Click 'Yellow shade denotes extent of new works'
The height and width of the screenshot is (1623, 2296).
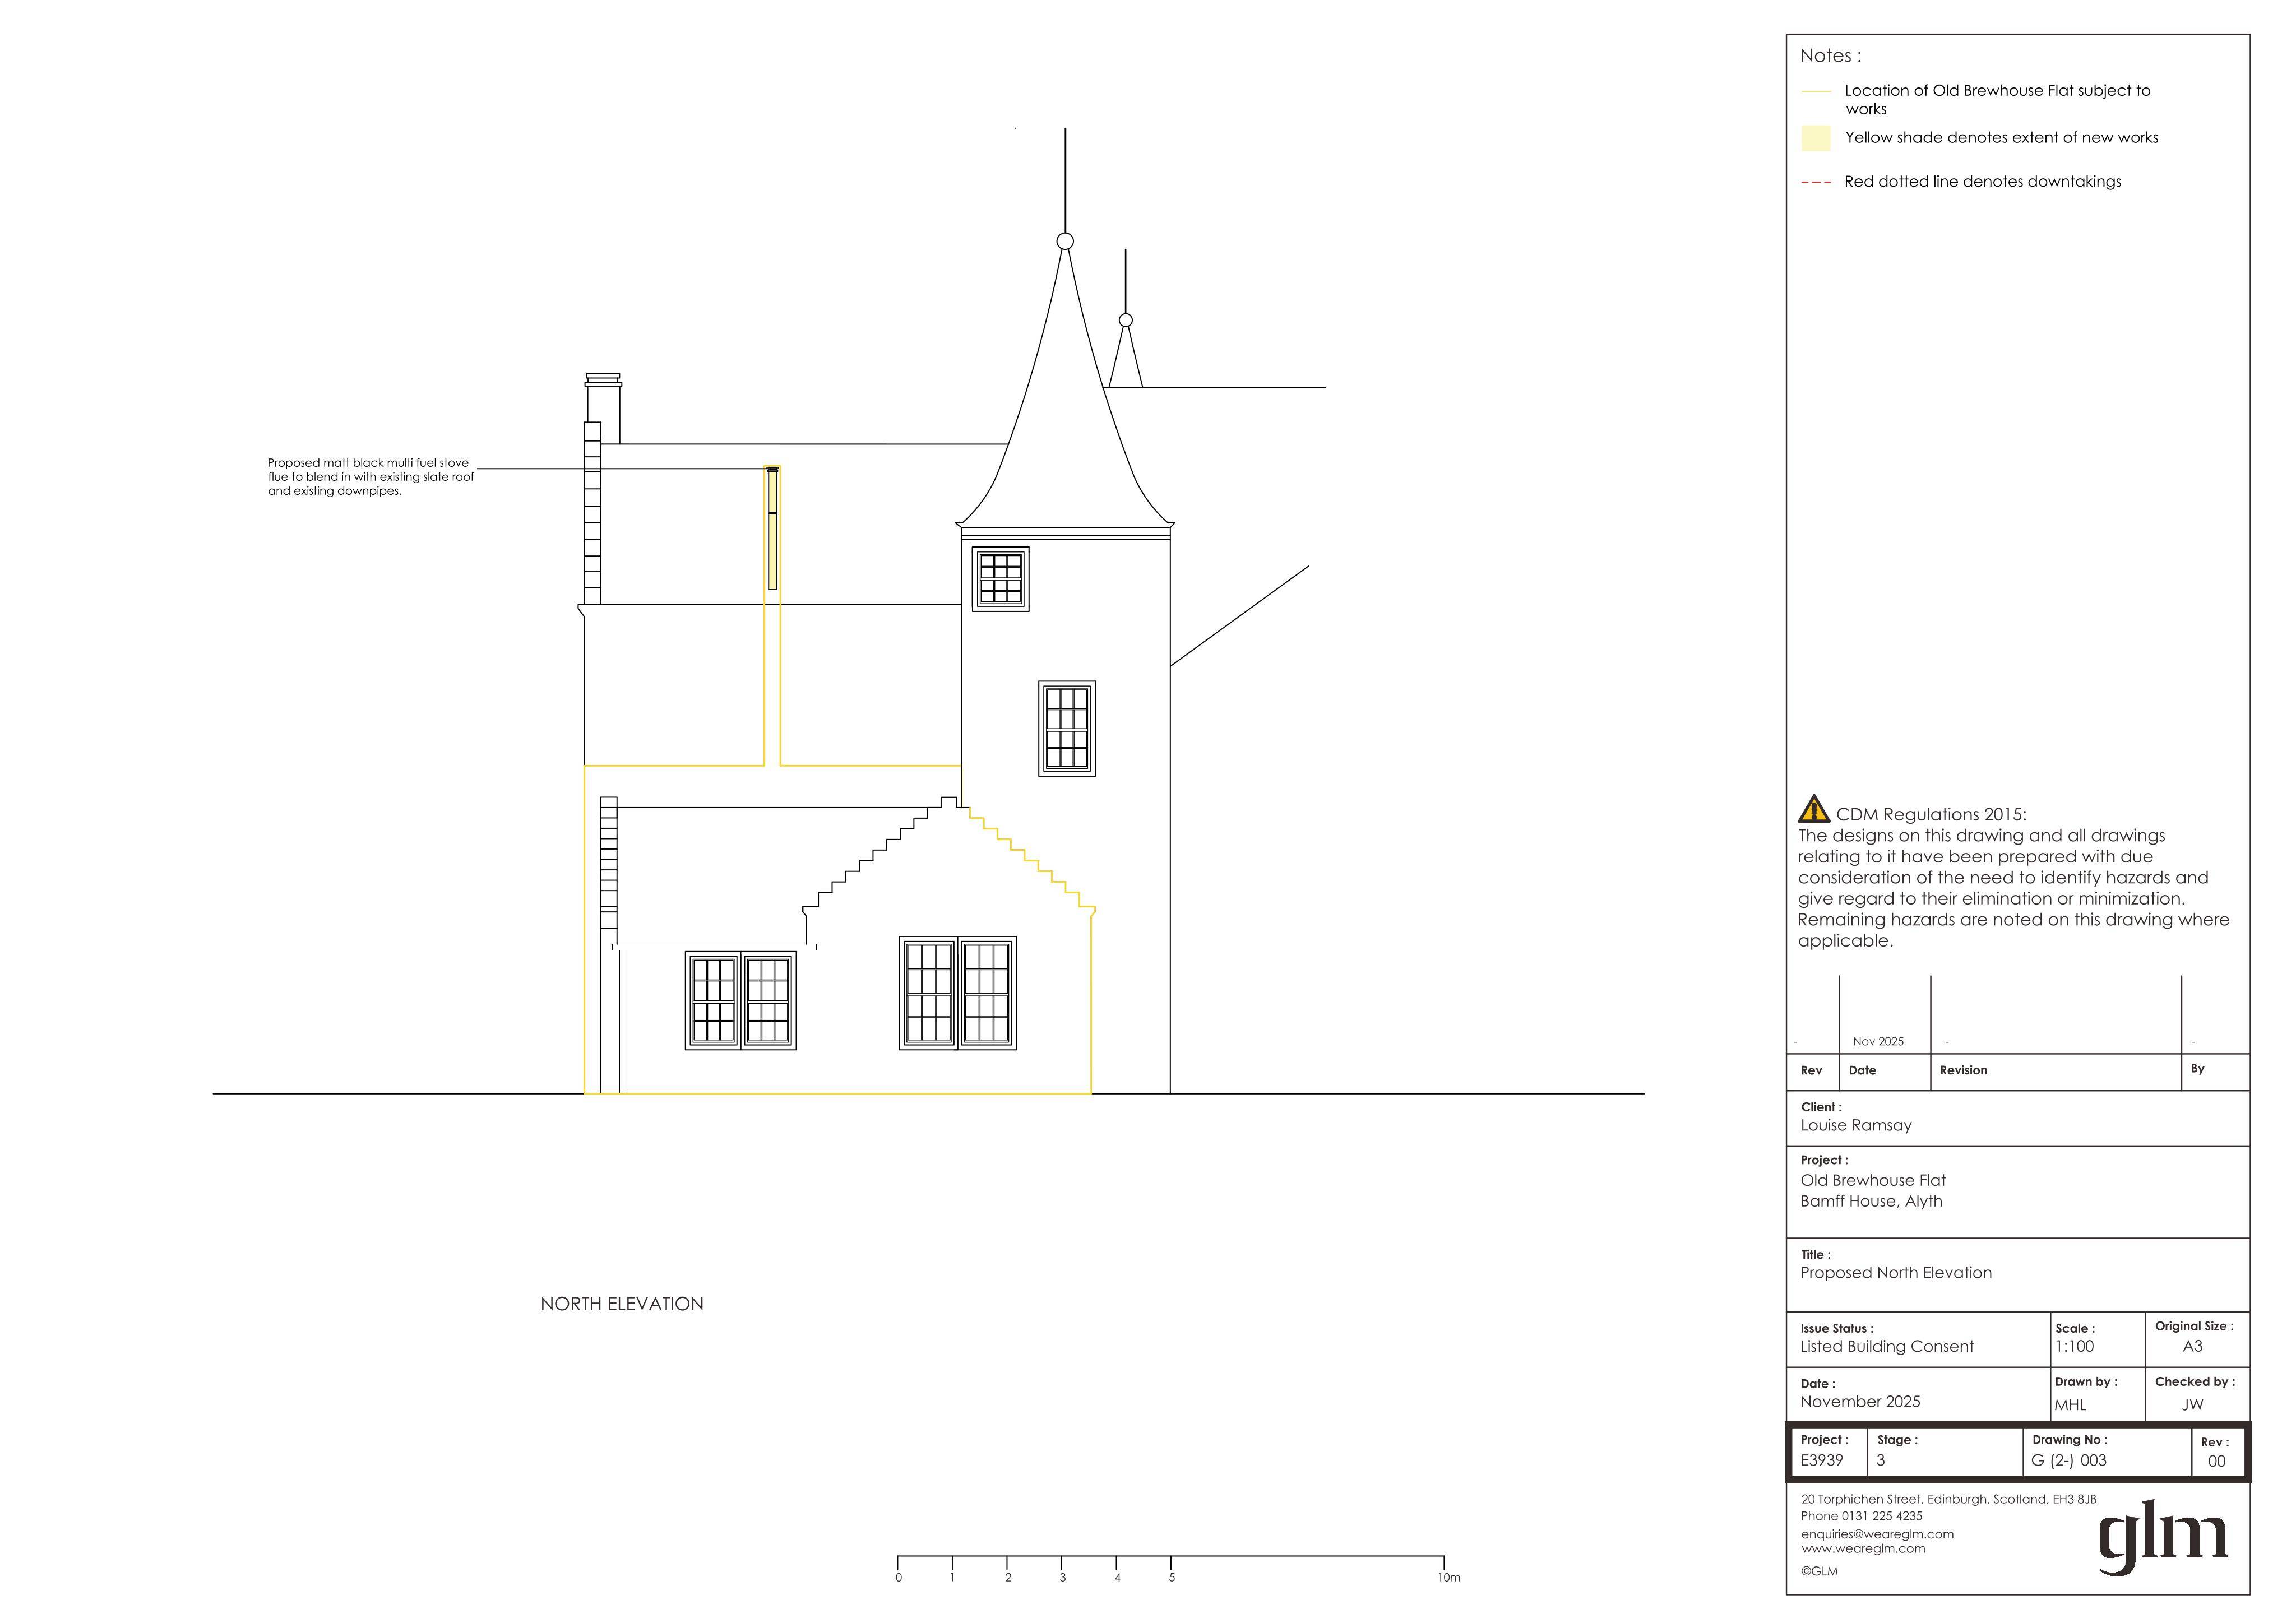coord(2001,138)
